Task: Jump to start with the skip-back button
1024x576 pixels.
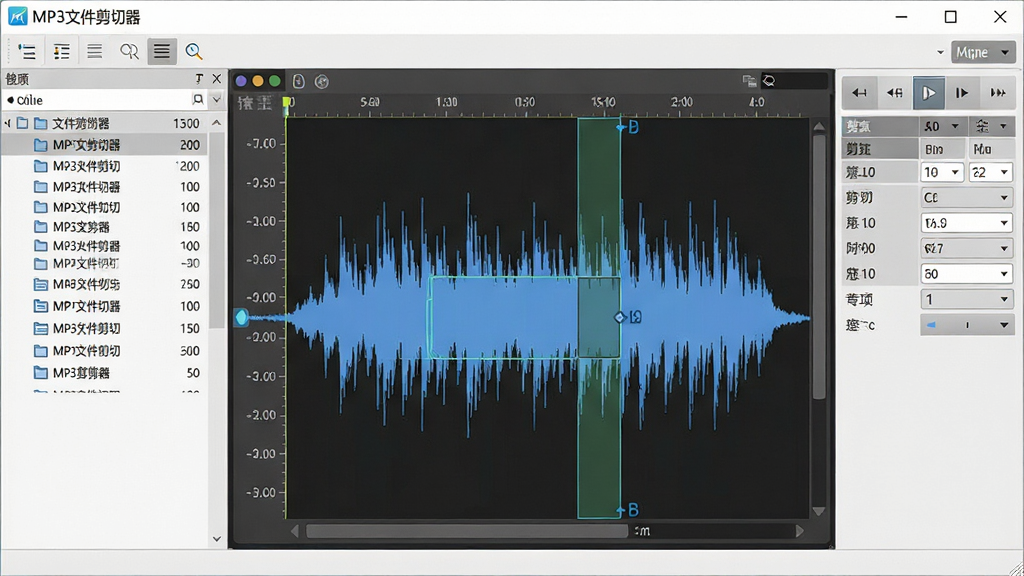Action: point(859,93)
